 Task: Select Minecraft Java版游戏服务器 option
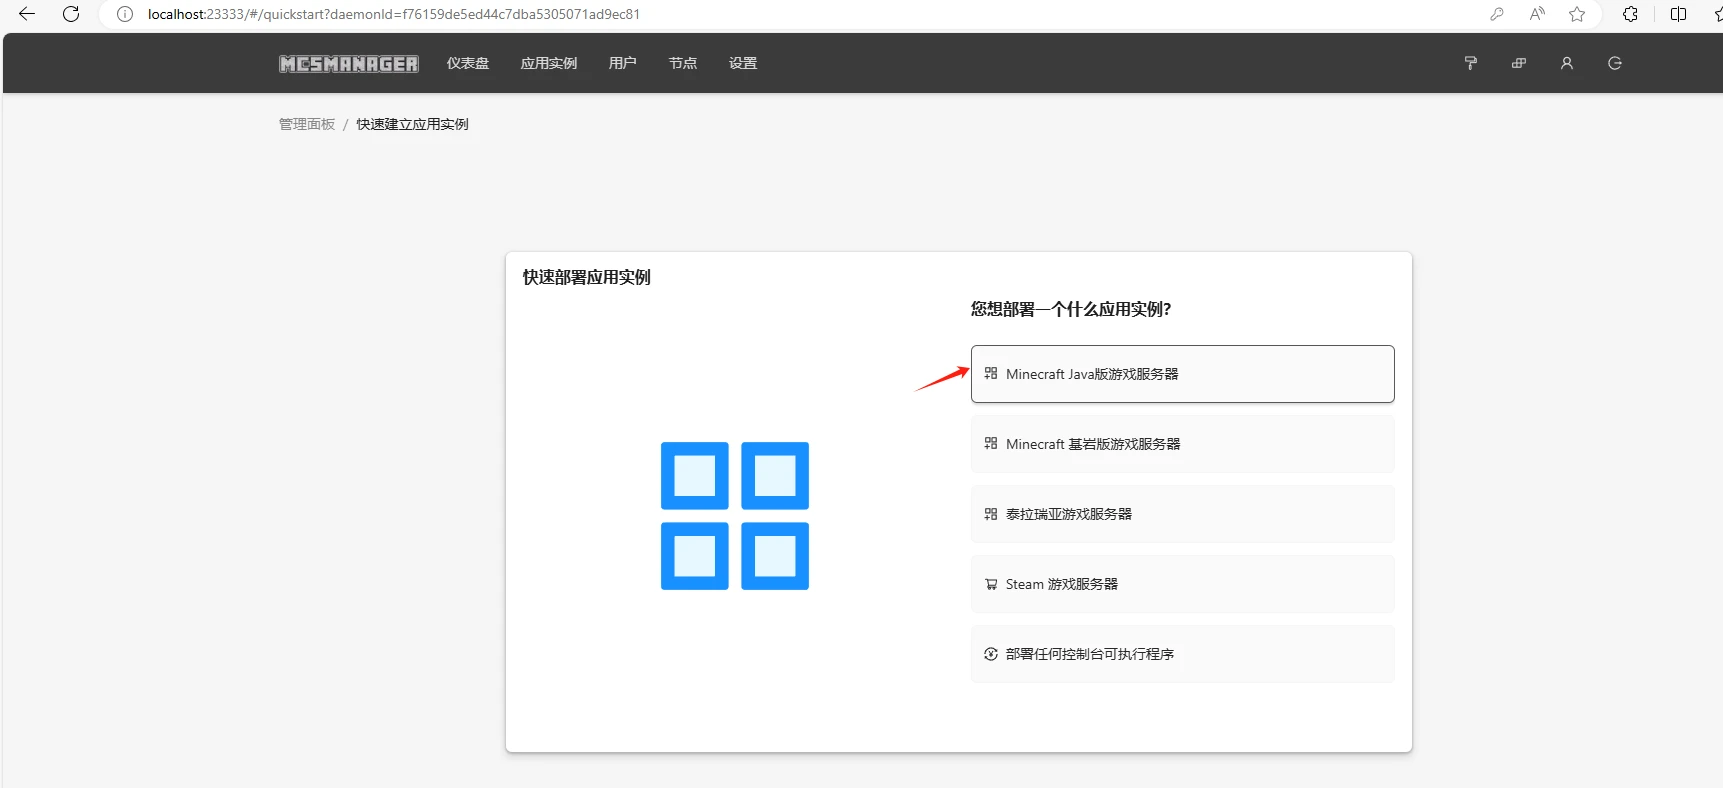(x=1181, y=374)
